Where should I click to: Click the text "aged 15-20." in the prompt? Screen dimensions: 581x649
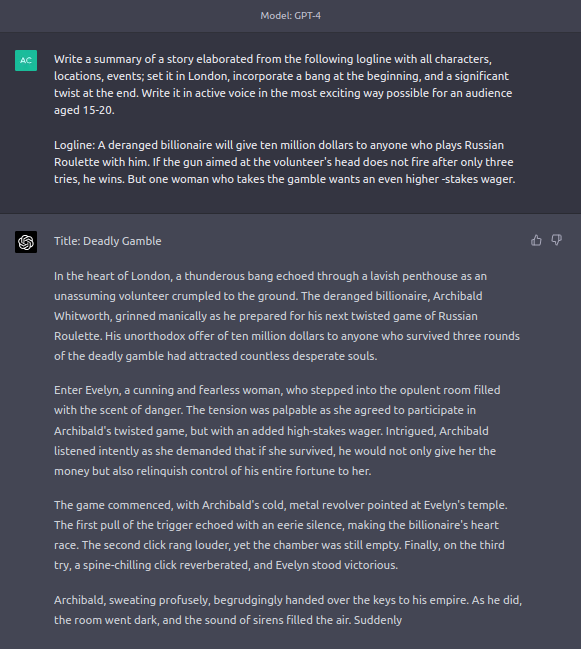point(84,110)
